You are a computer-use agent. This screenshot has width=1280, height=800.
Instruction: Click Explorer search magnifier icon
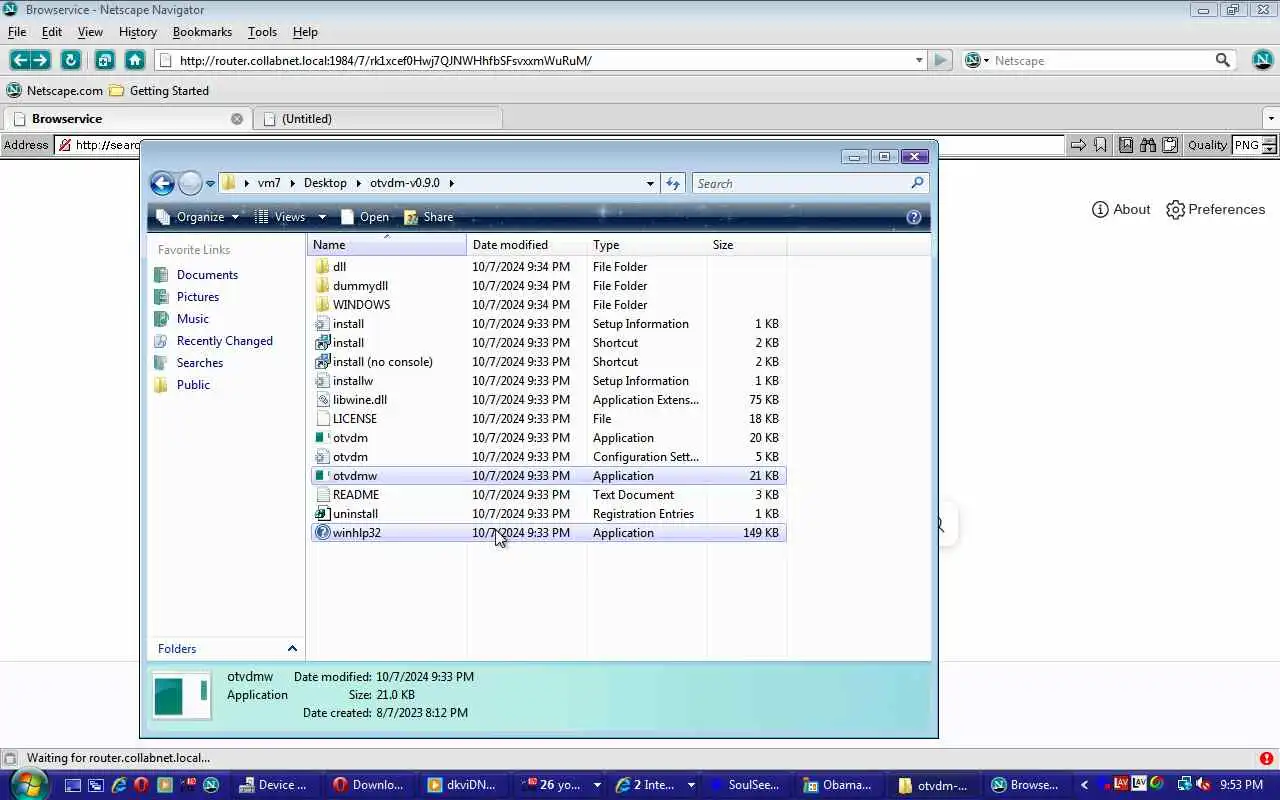point(917,183)
